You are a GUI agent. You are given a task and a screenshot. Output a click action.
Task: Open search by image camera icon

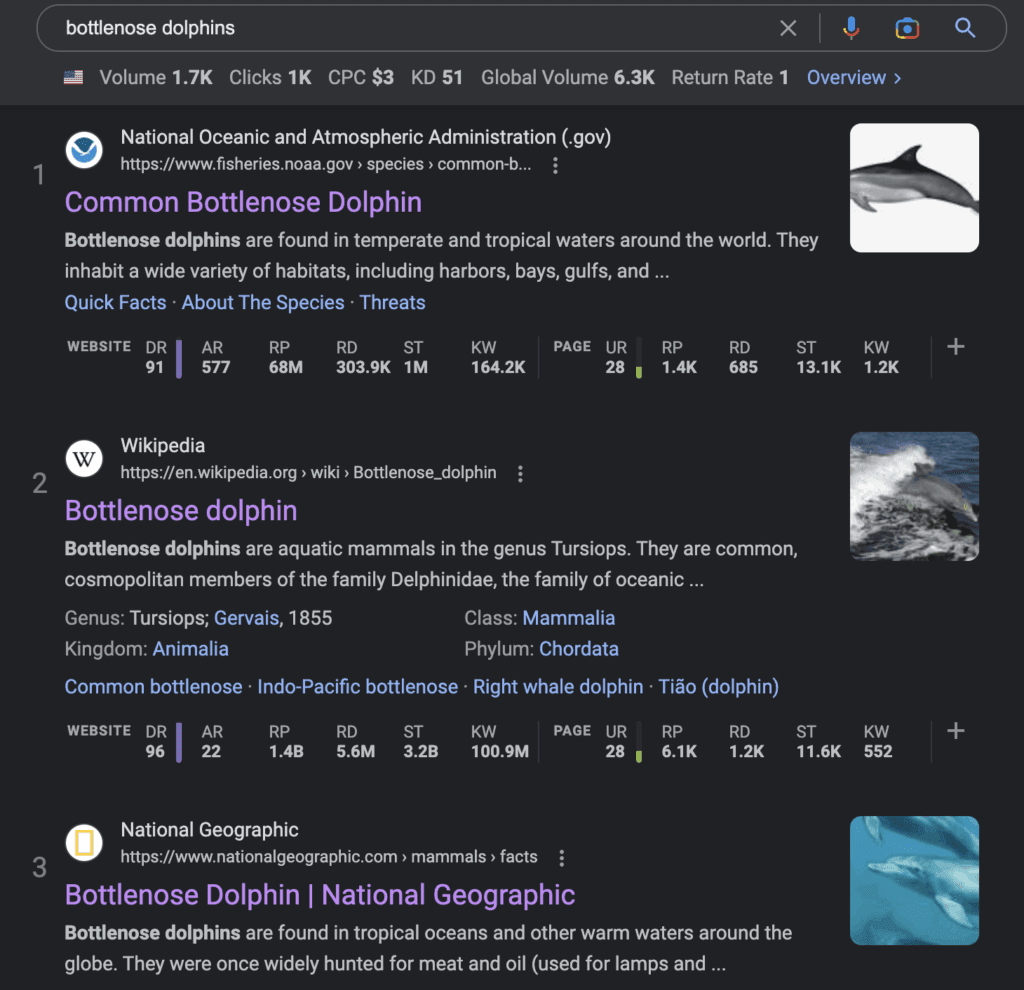[907, 28]
